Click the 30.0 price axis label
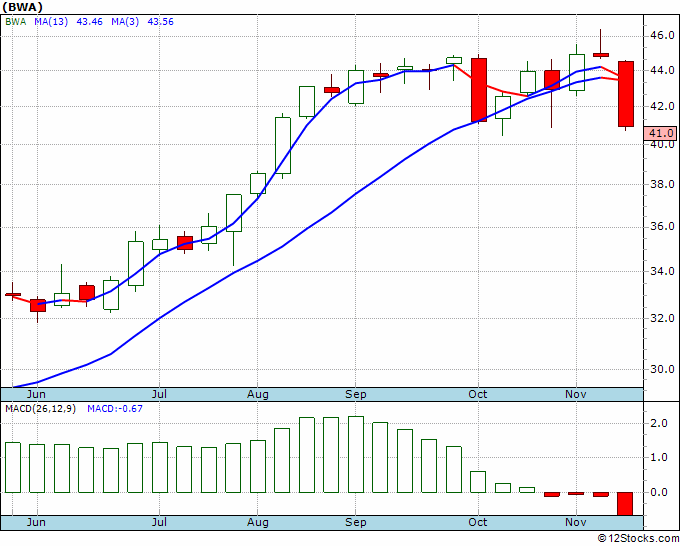Screen dimensions: 680x546 (663, 369)
